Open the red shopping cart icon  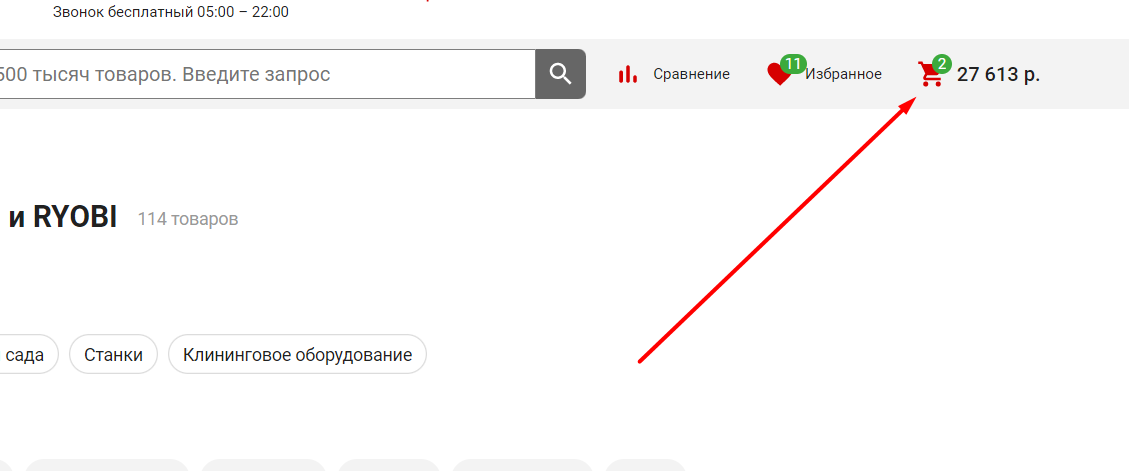point(930,75)
